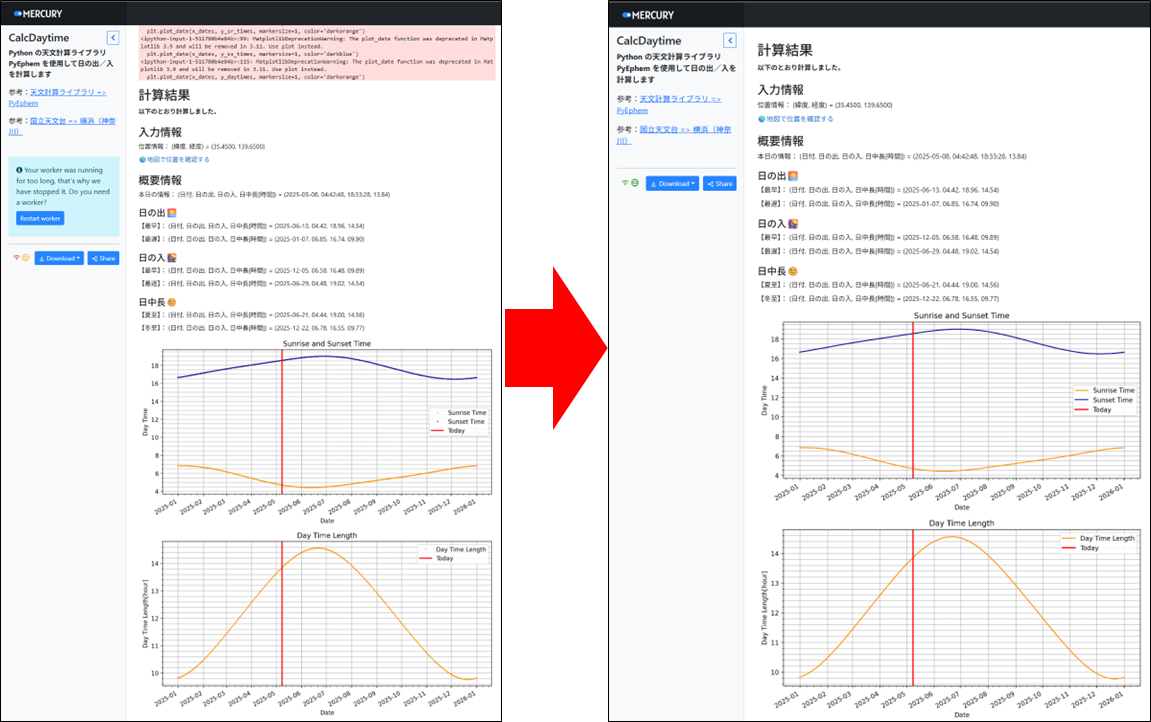The image size is (1151, 722).
Task: Click the green worker status face icon in the right screenshot
Action: [635, 183]
